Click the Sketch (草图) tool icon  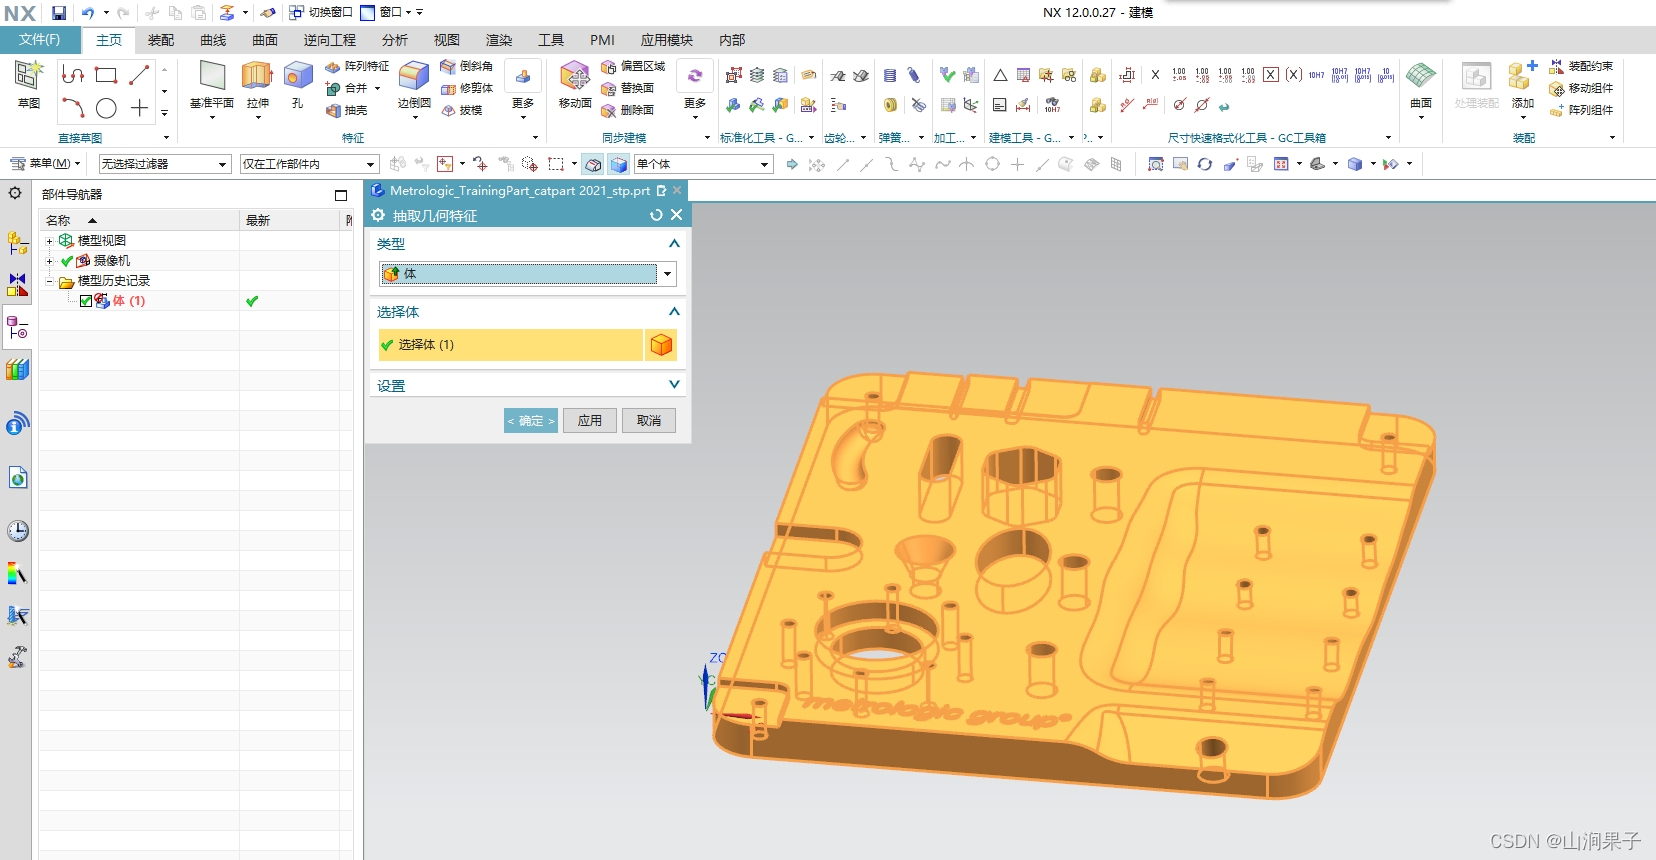tap(28, 76)
